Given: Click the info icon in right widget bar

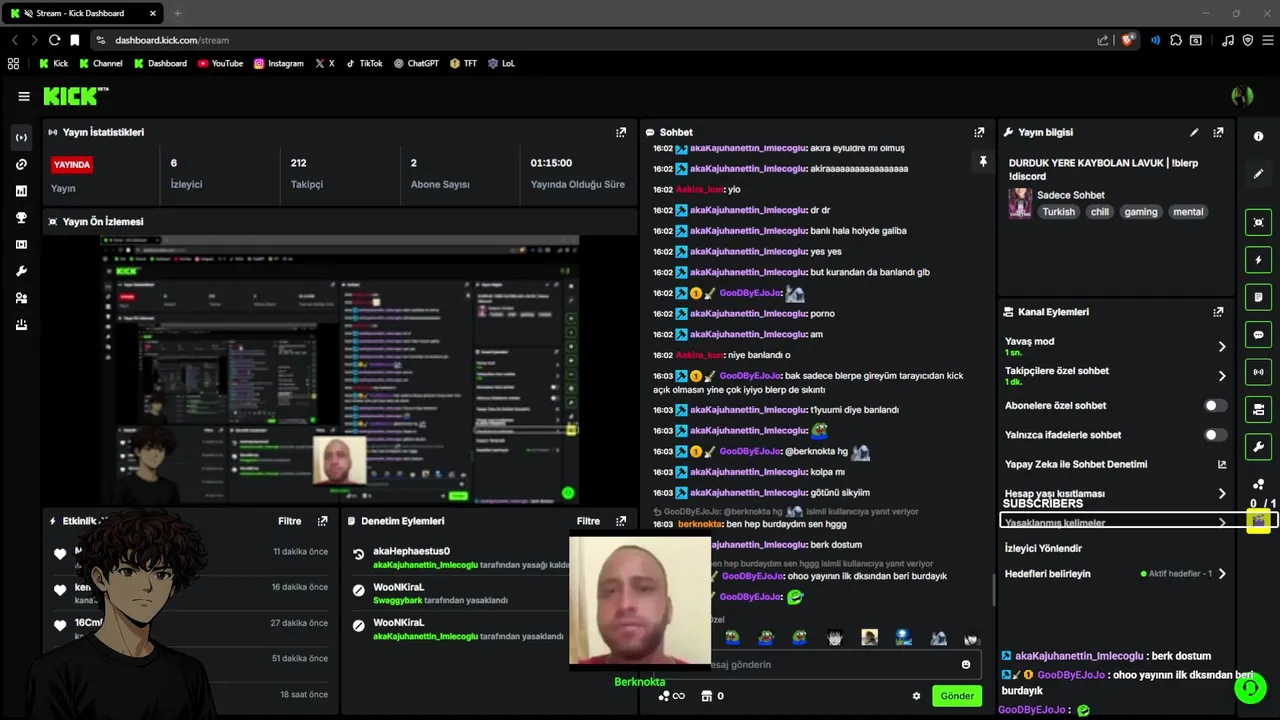Looking at the screenshot, I should point(1258,137).
